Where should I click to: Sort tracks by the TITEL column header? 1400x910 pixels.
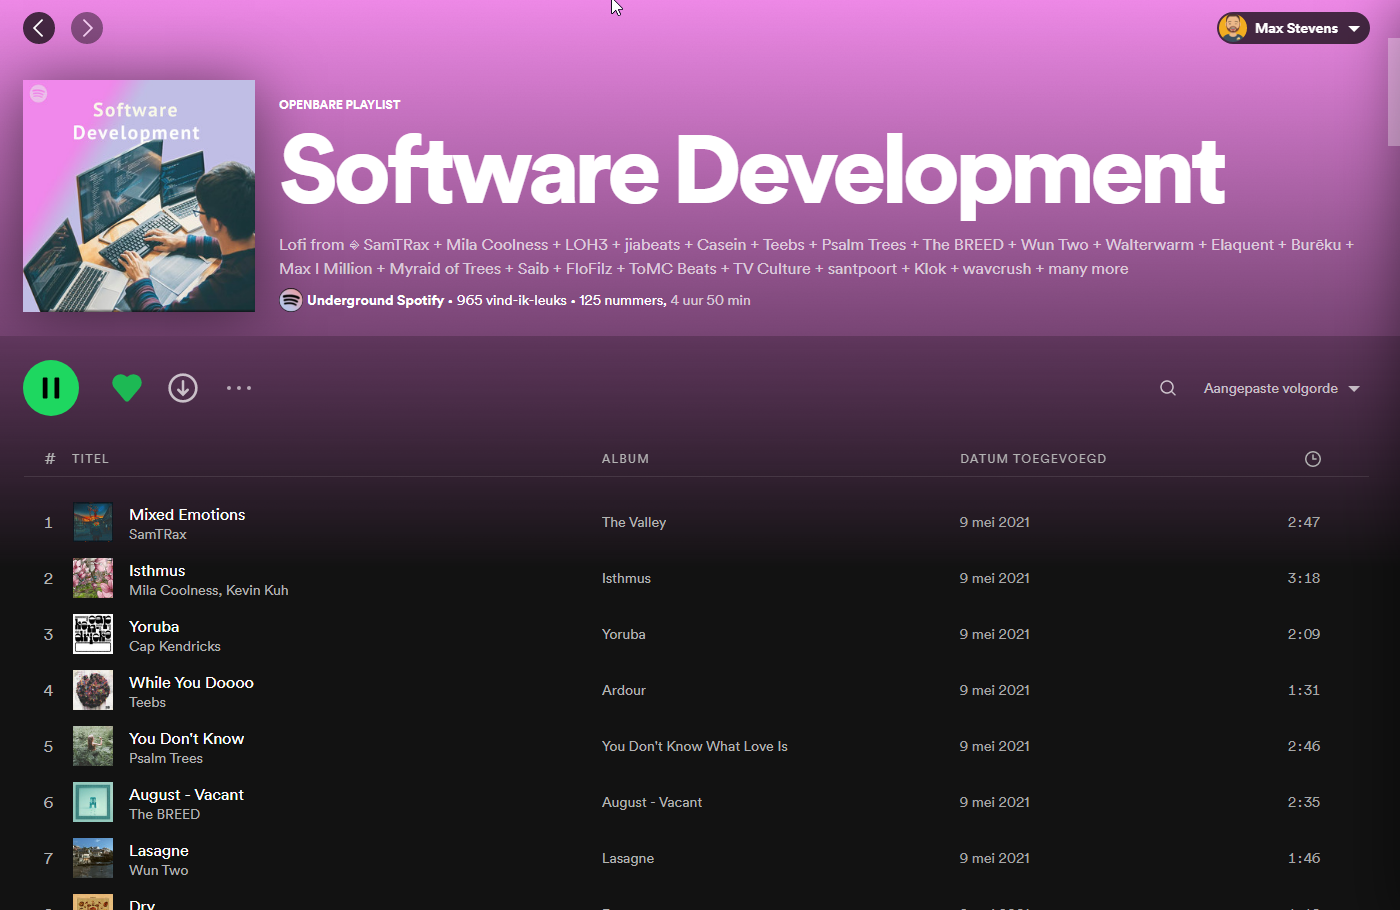(90, 459)
